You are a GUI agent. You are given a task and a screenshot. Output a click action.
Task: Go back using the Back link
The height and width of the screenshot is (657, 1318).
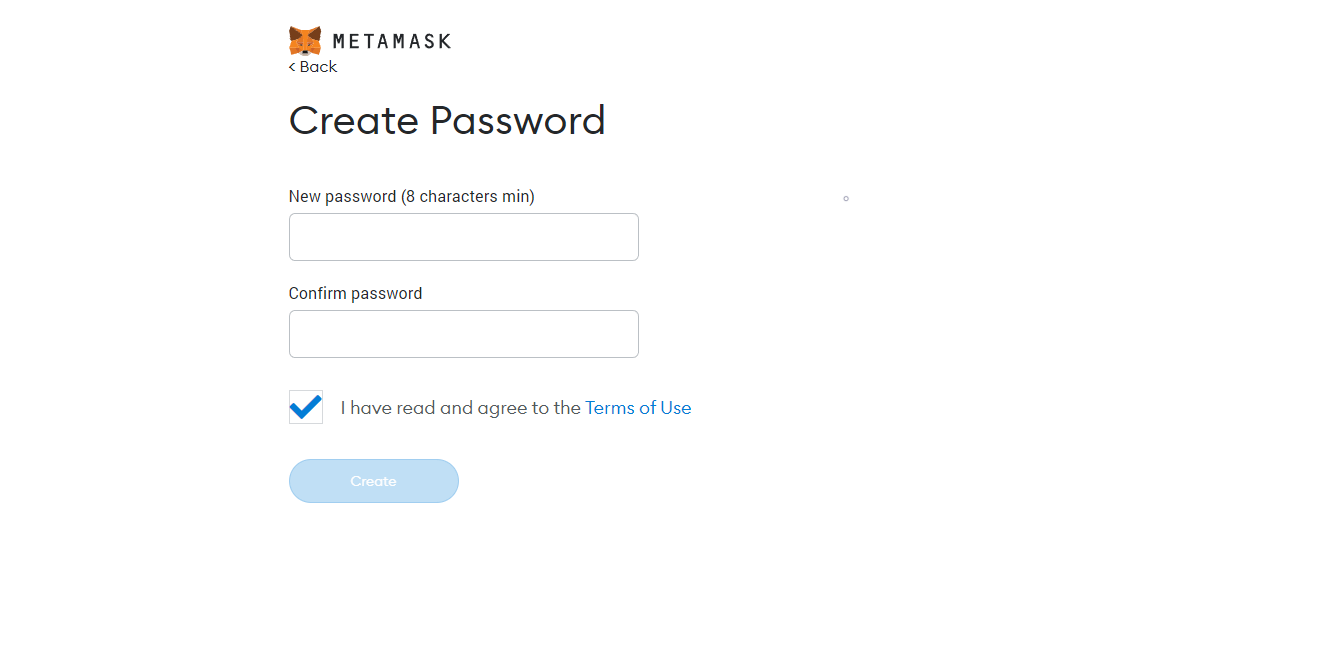tap(313, 67)
